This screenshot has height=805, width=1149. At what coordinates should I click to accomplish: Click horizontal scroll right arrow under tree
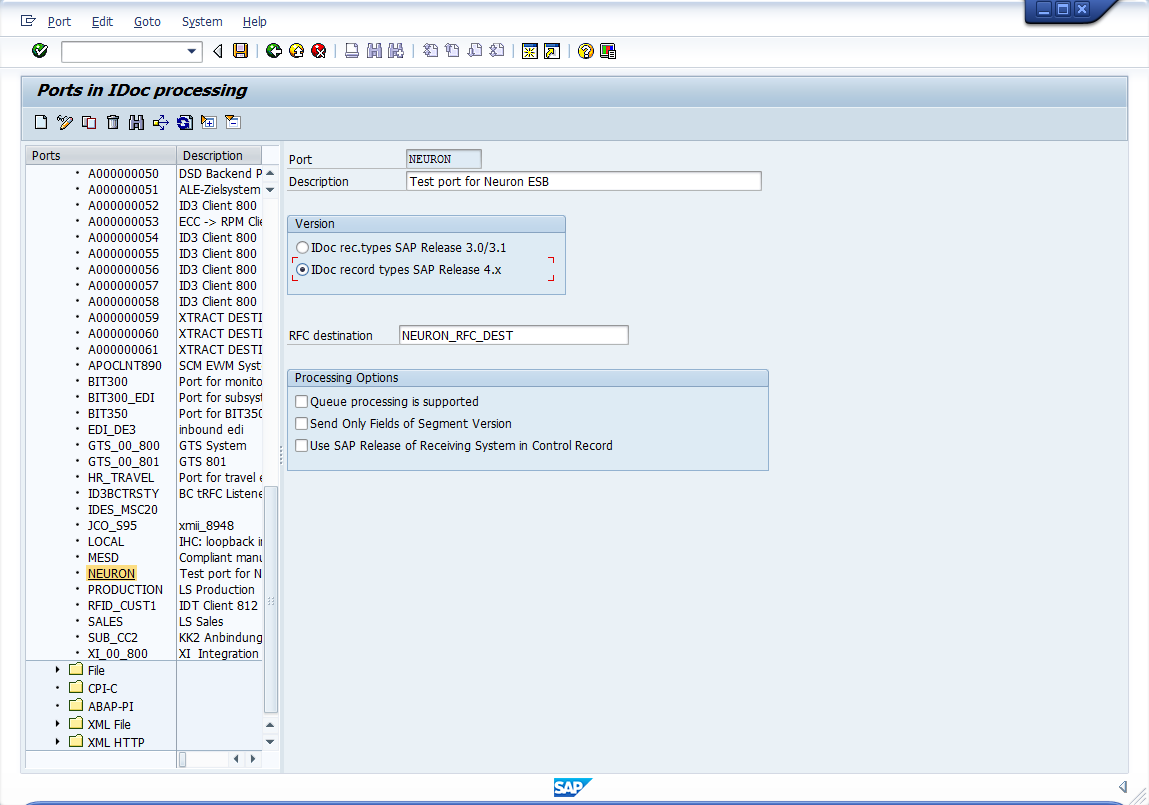253,759
